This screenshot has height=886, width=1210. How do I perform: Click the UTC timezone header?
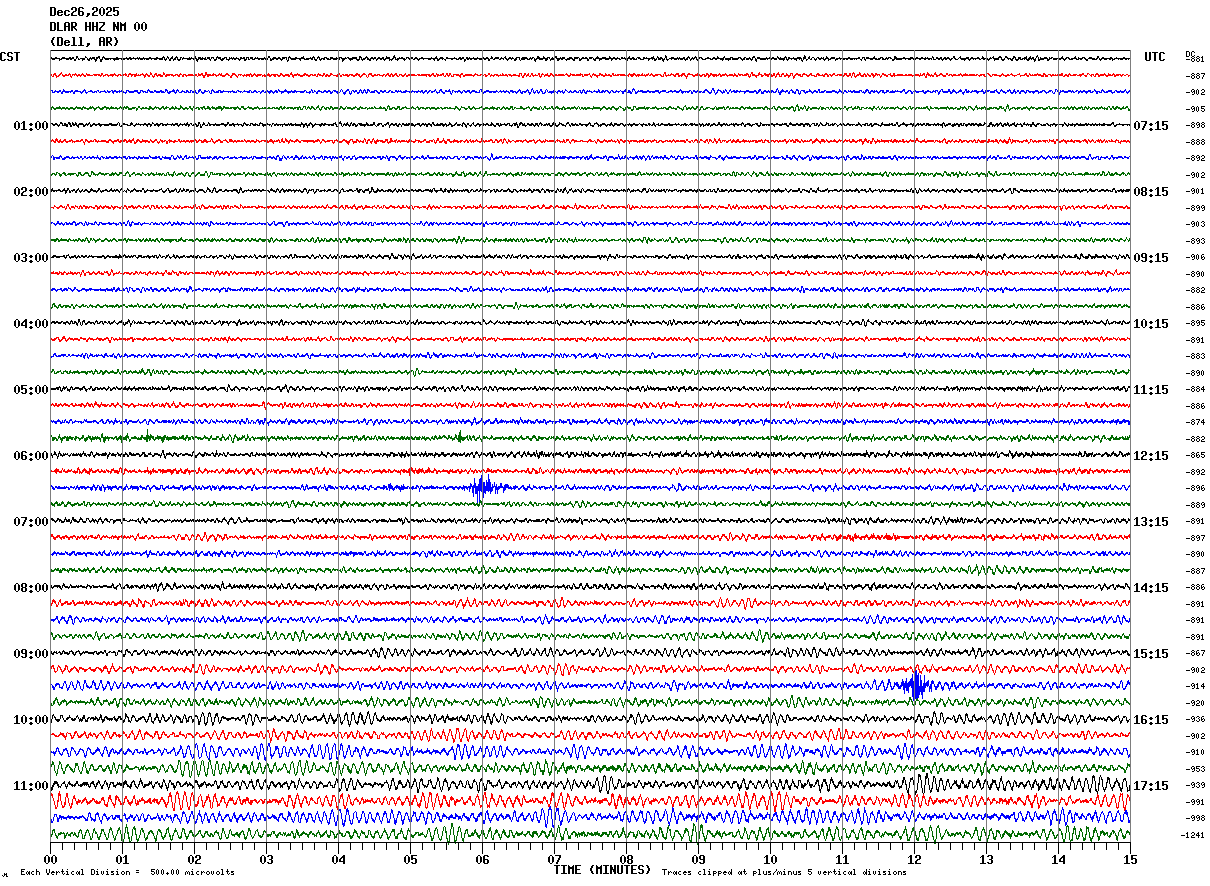tap(1154, 57)
